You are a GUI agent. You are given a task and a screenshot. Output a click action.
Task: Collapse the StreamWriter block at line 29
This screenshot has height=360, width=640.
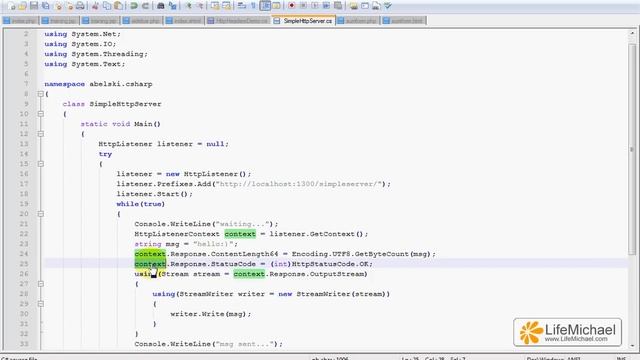tap(40, 304)
